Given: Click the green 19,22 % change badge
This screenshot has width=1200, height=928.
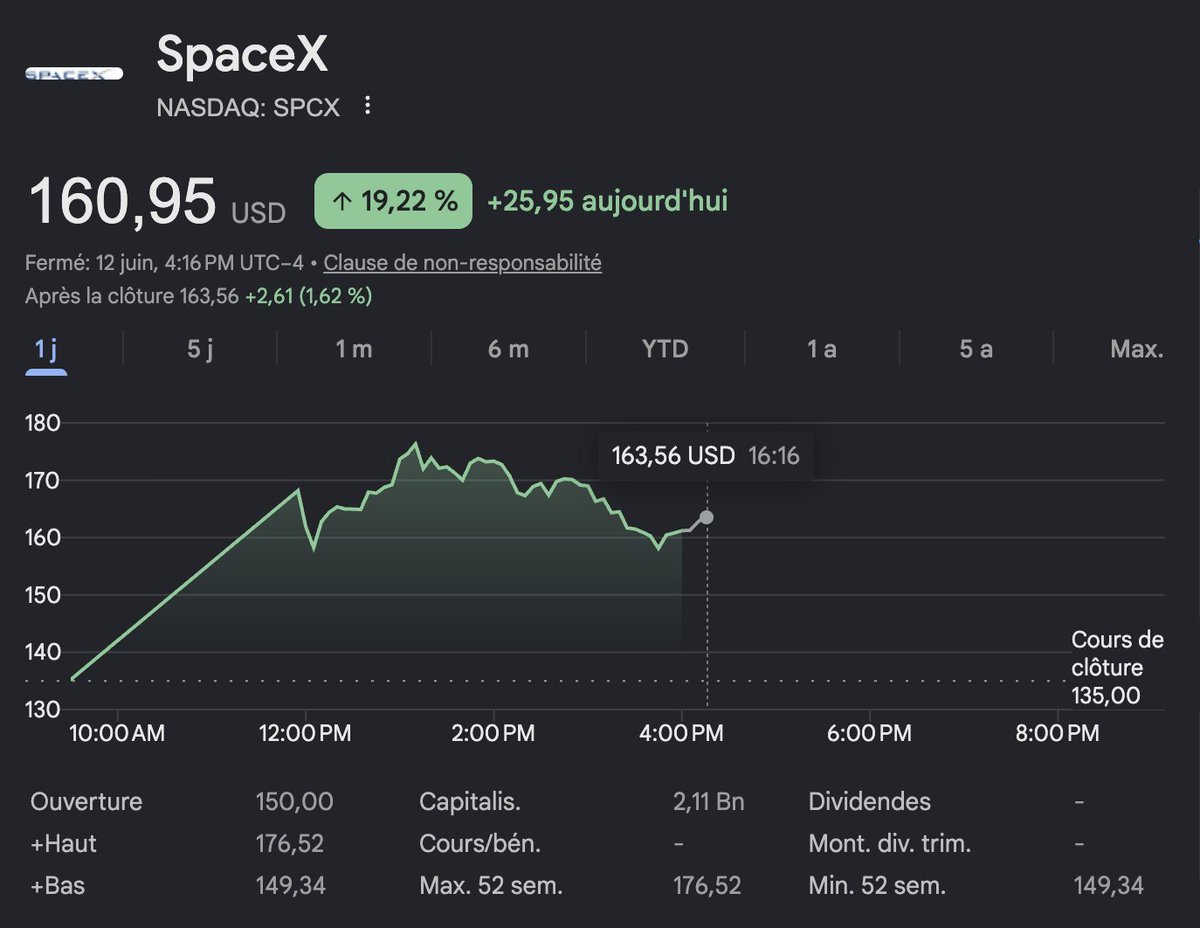Looking at the screenshot, I should (x=393, y=201).
